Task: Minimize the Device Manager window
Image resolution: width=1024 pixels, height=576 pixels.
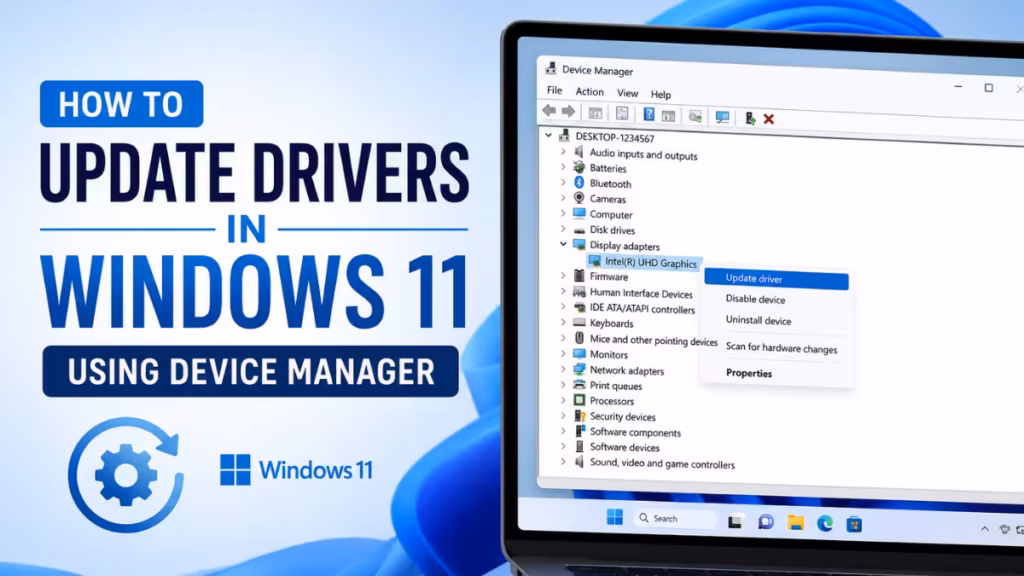Action: point(958,86)
